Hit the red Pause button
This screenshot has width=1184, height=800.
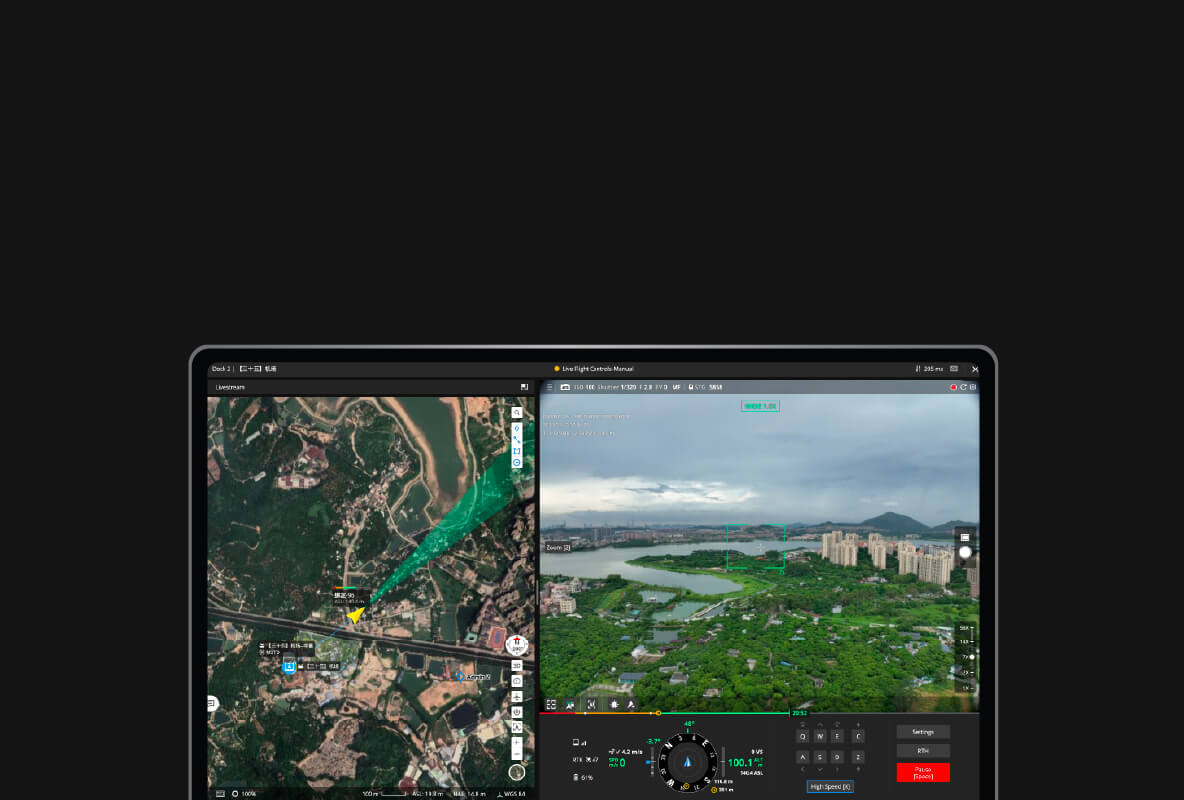[x=922, y=772]
